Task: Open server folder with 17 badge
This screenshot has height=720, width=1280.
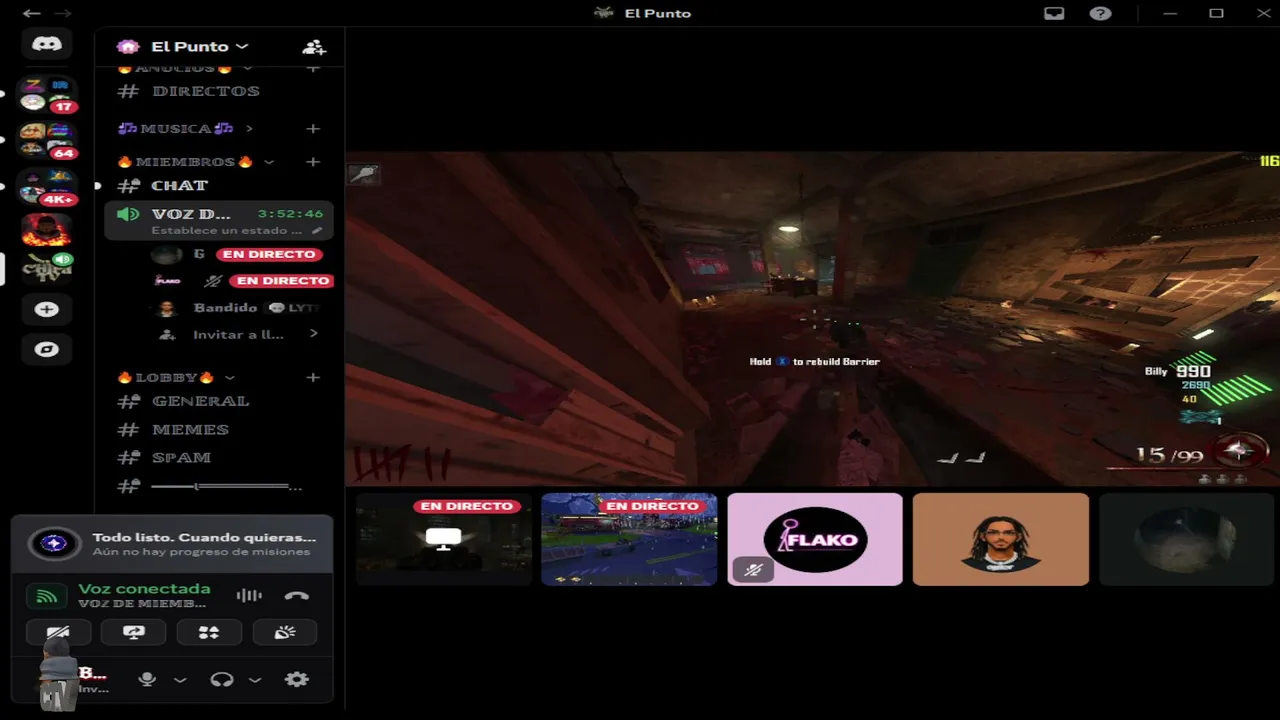Action: coord(47,95)
